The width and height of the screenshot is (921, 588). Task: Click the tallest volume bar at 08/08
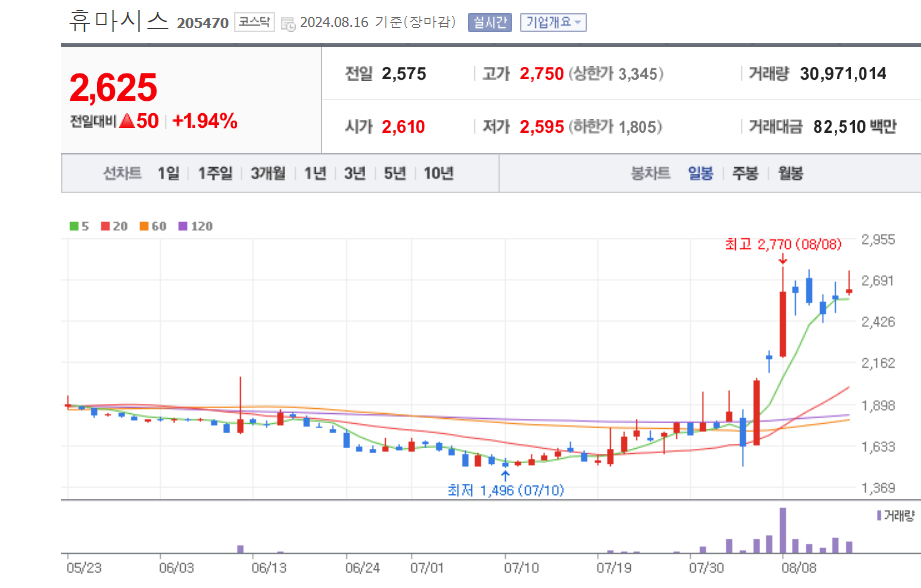[783, 530]
